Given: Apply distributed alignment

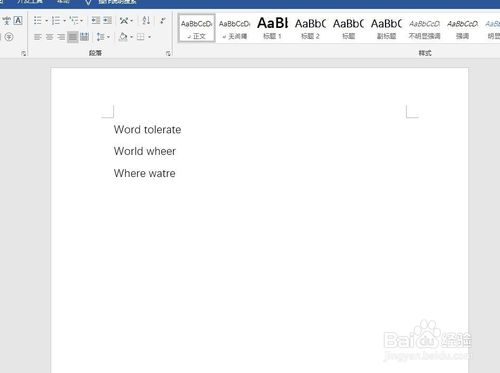Looking at the screenshot, I should coord(84,37).
